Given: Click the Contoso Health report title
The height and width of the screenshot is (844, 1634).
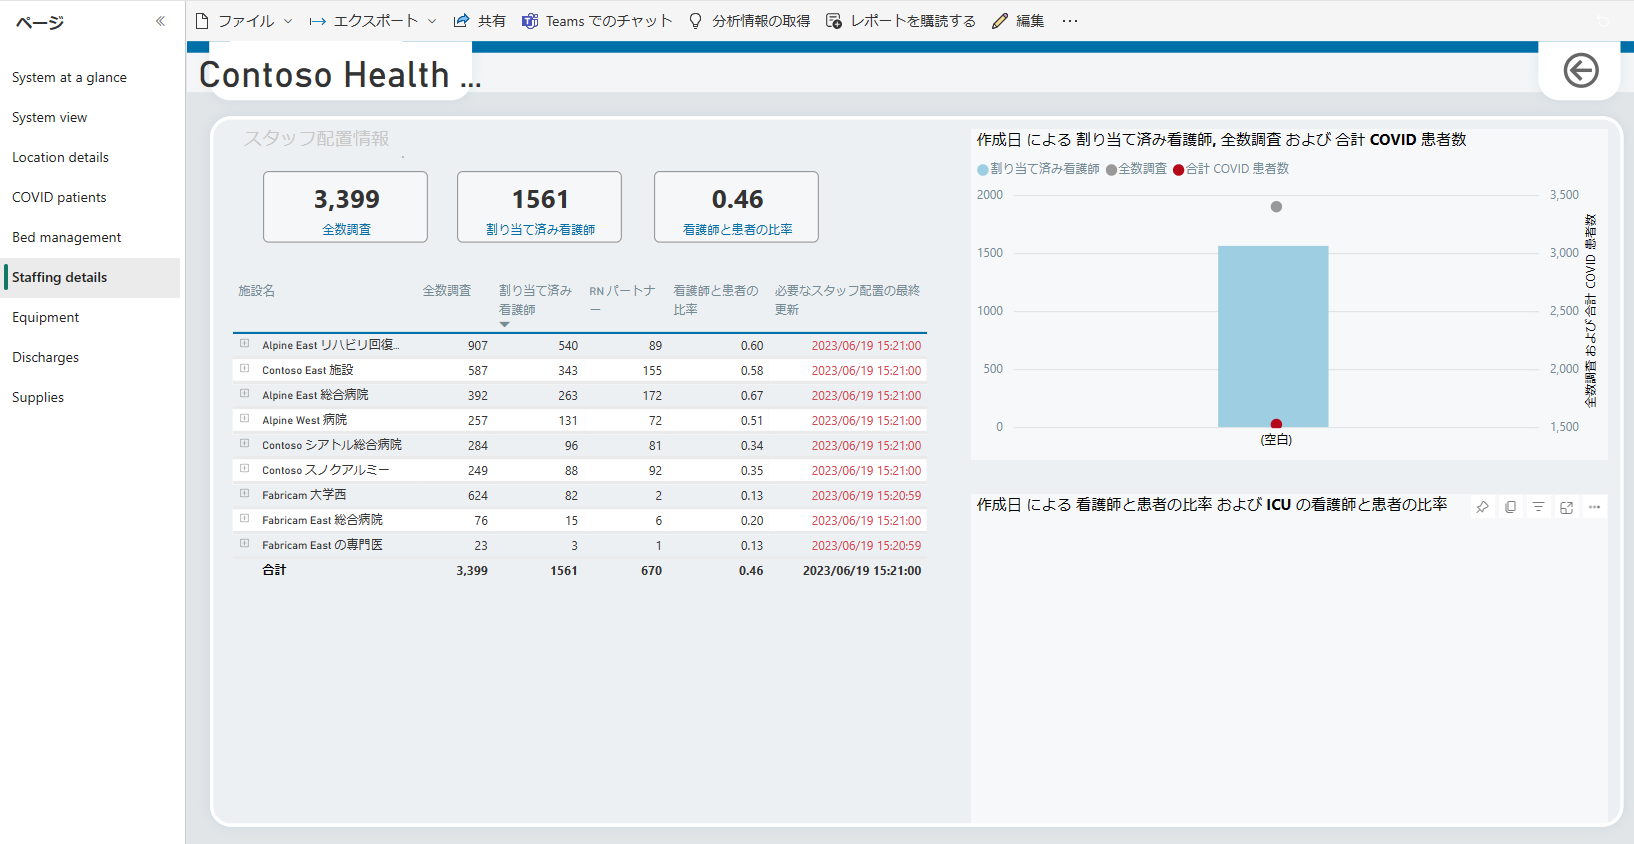Looking at the screenshot, I should coord(339,75).
